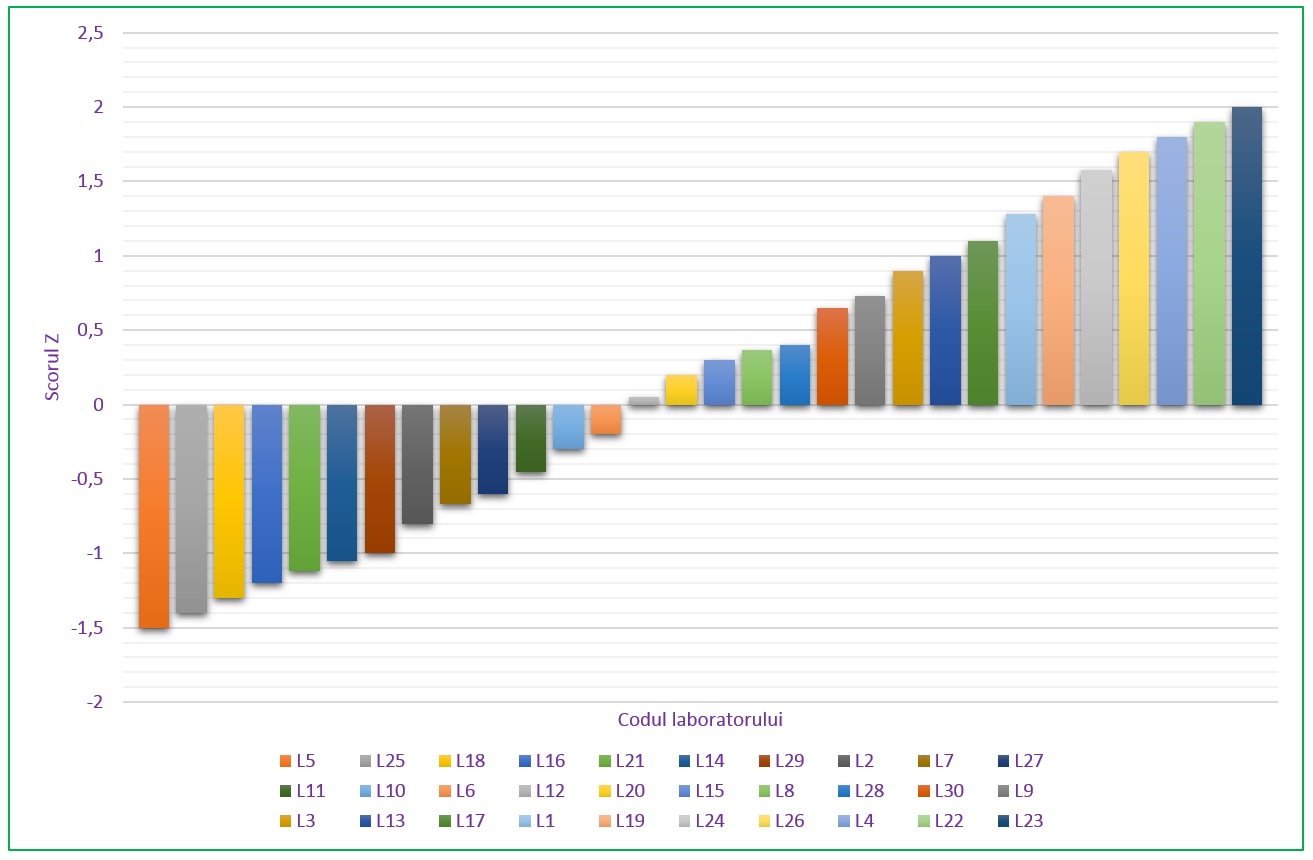Select the gray bar reaching -1,4
The width and height of the screenshot is (1313, 860).
(x=191, y=509)
